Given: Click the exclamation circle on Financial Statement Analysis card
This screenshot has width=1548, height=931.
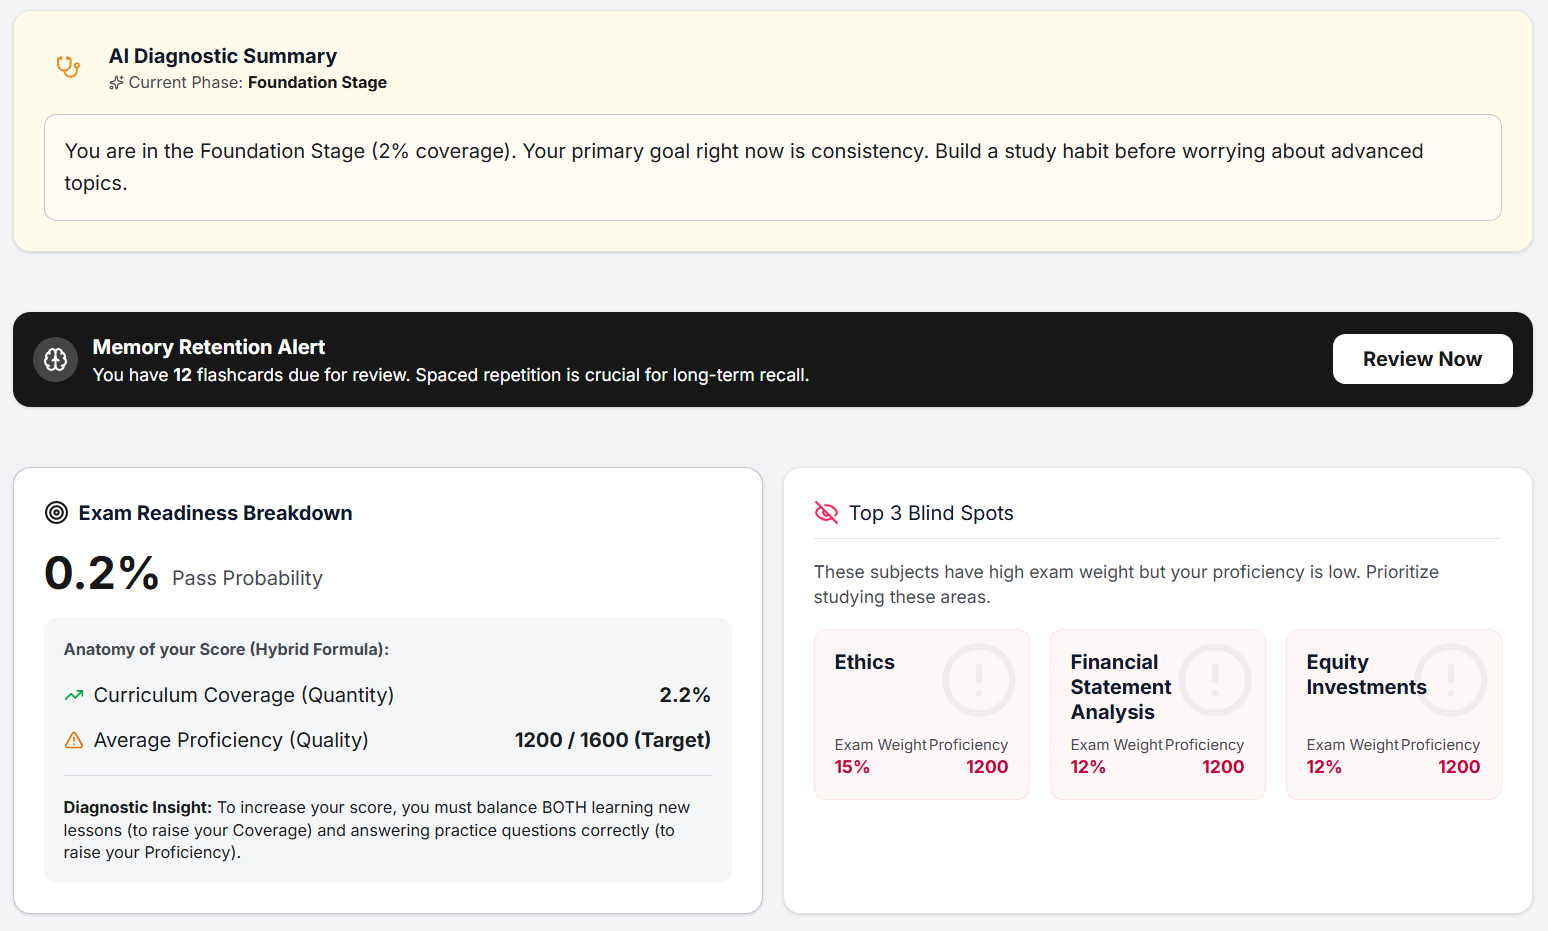Looking at the screenshot, I should 1215,680.
